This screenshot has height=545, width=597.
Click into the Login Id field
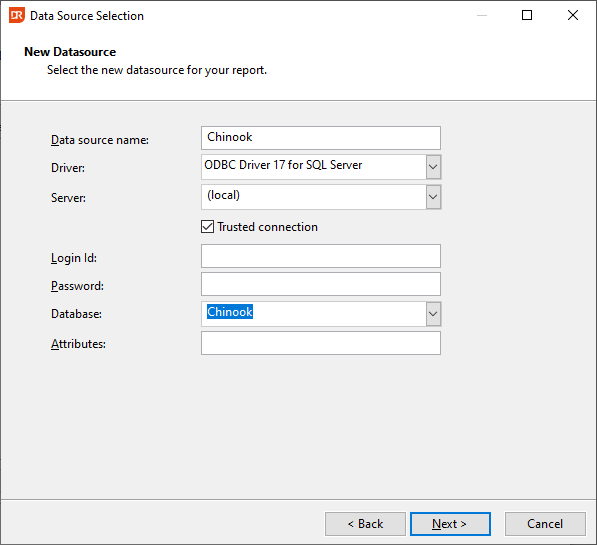[x=321, y=256]
